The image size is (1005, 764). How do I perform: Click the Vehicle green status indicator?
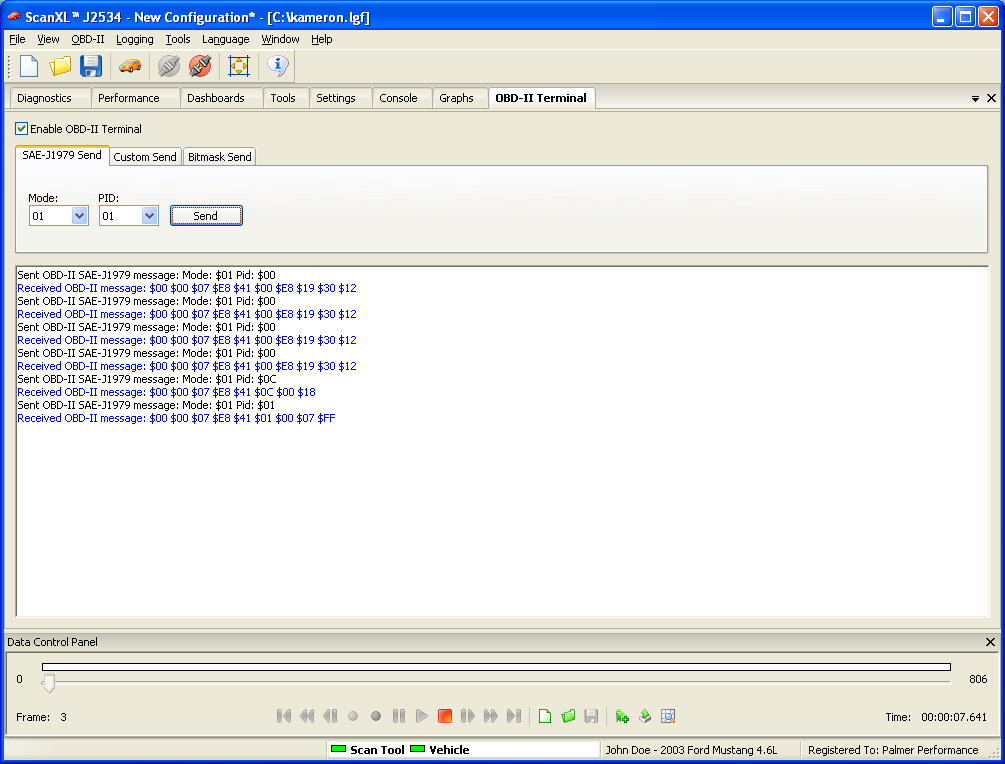coord(417,749)
